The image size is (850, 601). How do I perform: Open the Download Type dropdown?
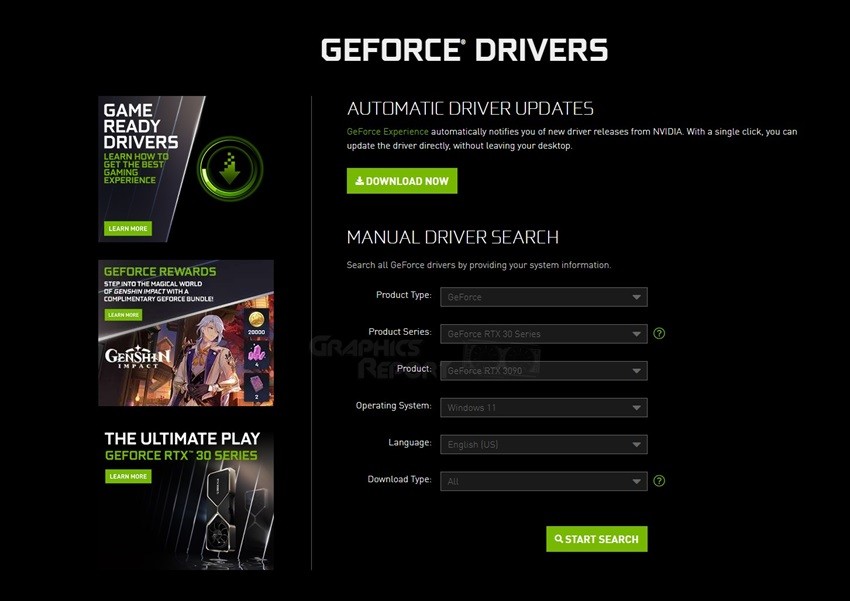(544, 481)
